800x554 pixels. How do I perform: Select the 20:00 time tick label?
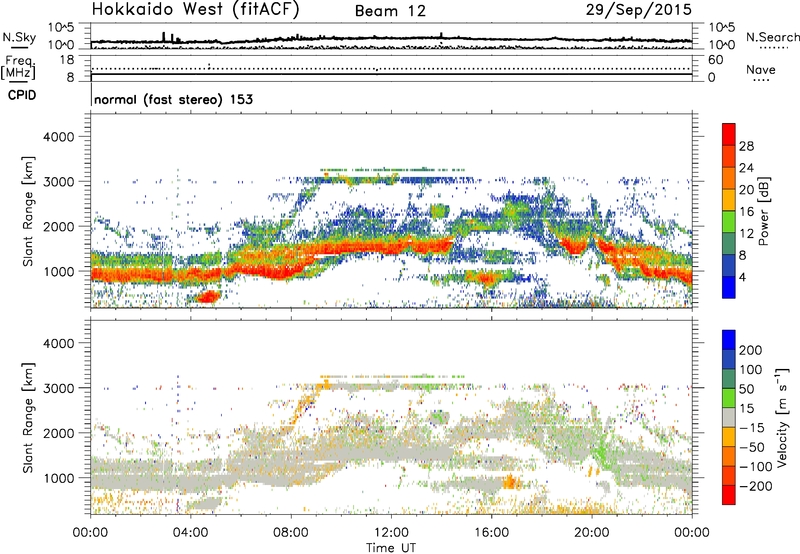591,533
